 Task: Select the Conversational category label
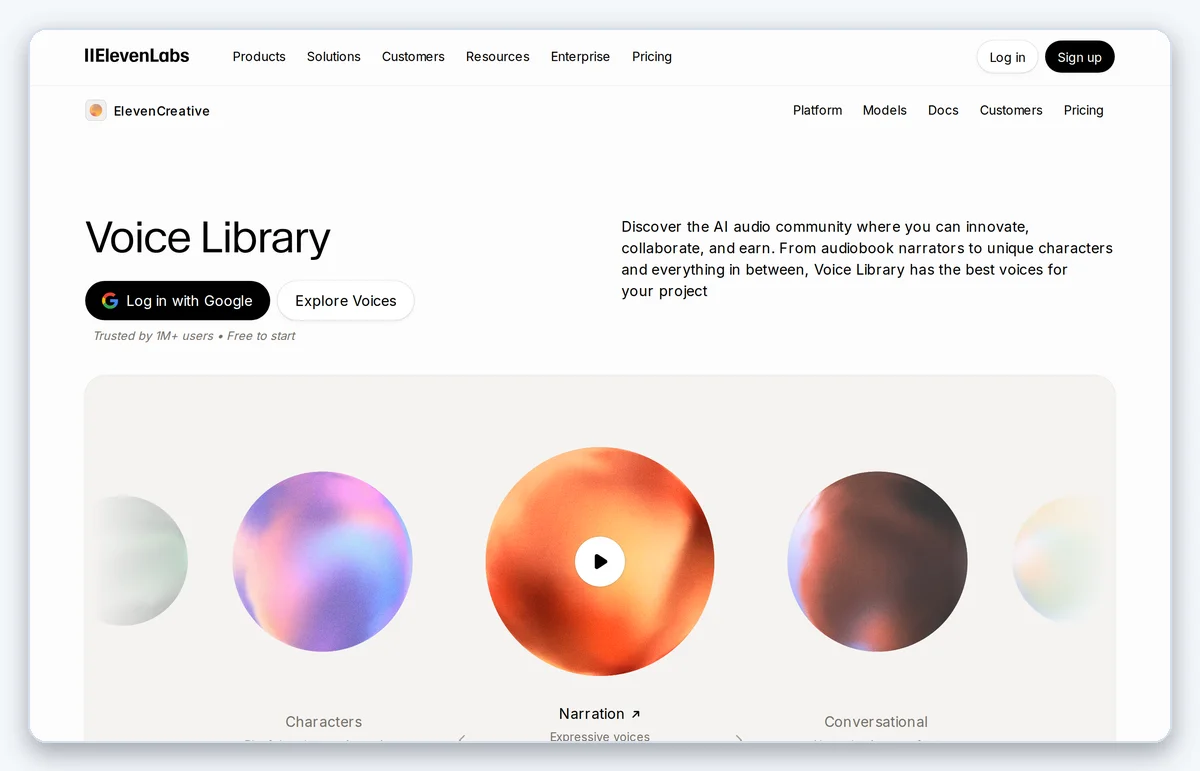(876, 722)
